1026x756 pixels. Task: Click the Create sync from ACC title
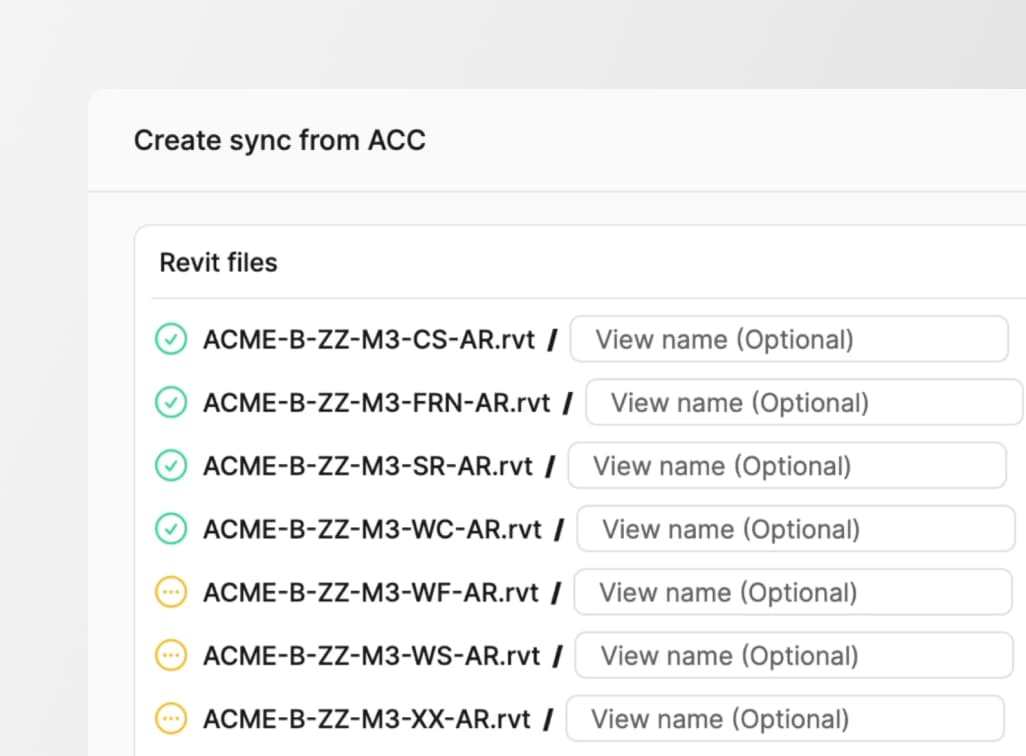click(x=280, y=140)
